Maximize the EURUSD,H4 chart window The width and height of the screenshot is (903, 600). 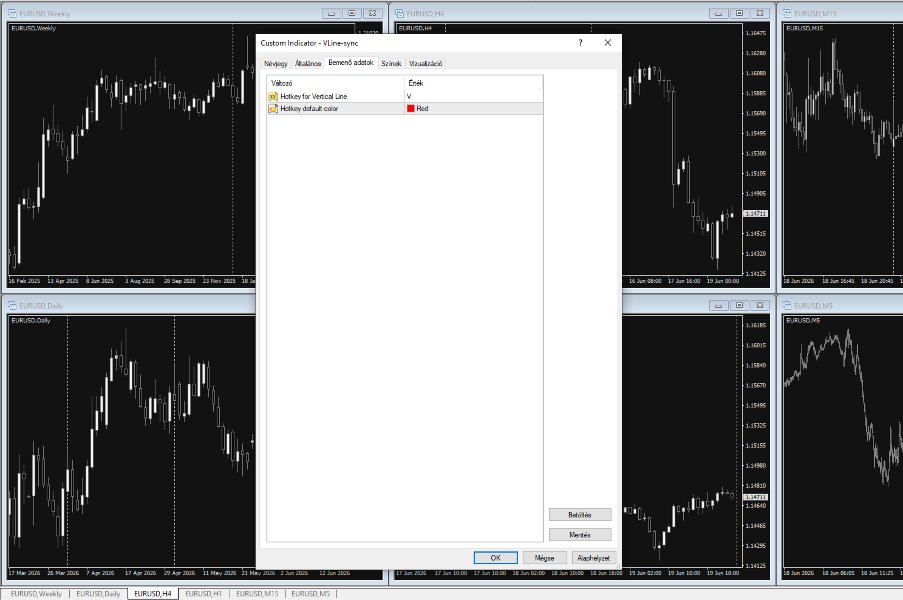[739, 13]
